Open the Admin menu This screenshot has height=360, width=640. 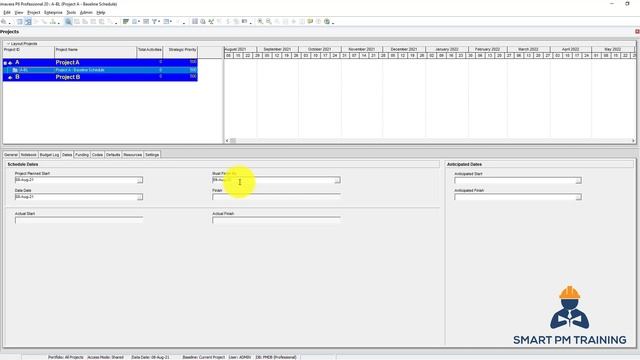pyautogui.click(x=86, y=13)
